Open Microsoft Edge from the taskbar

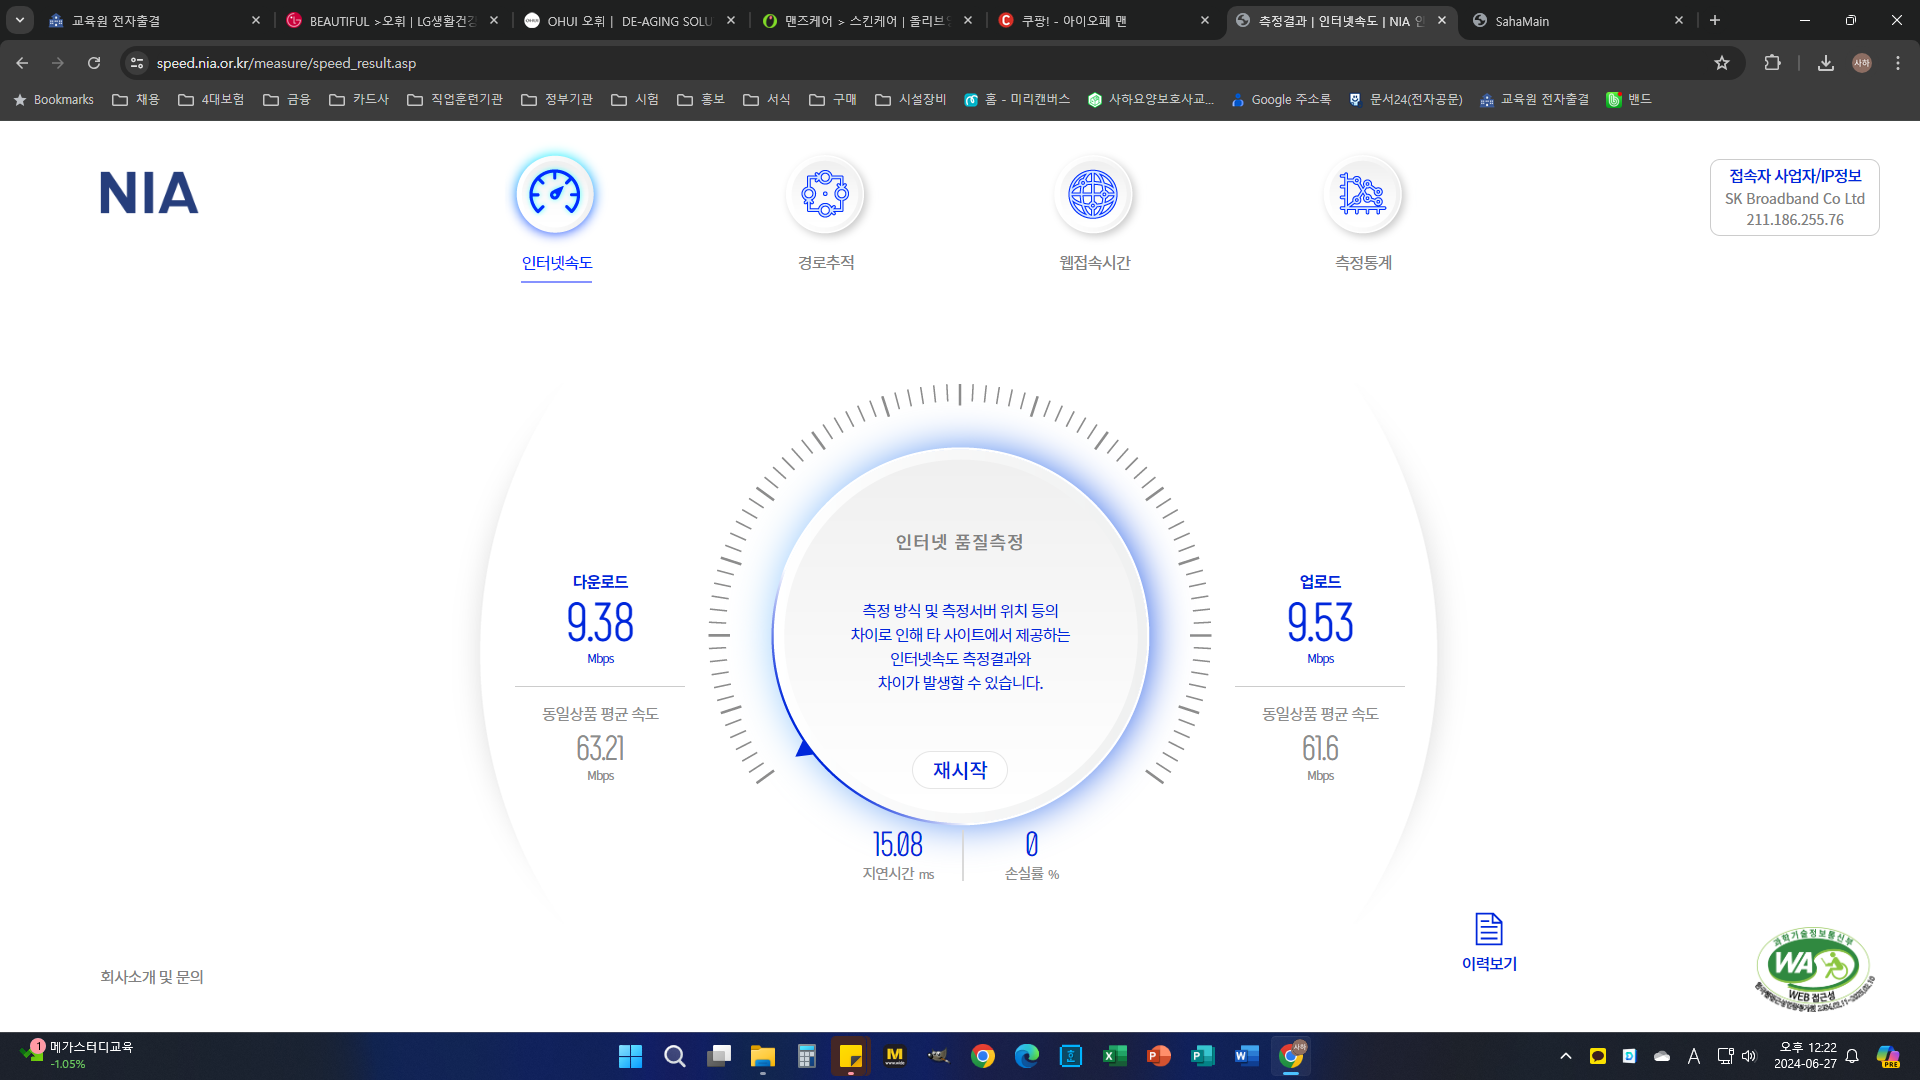coord(1027,1056)
